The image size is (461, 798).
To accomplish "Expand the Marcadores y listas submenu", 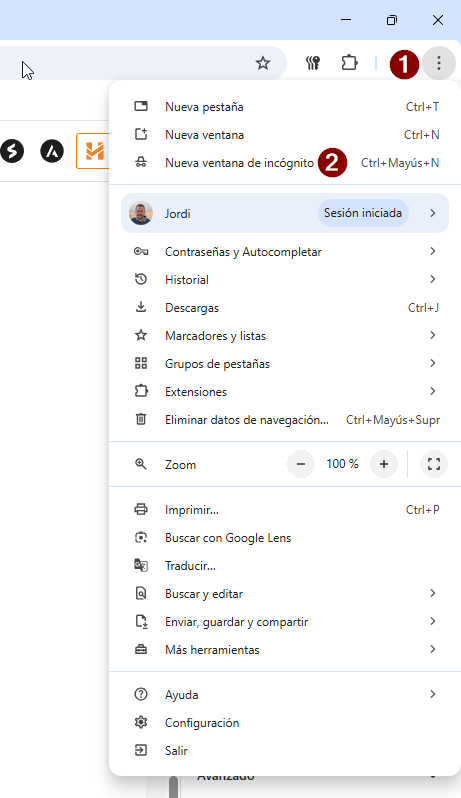I will click(285, 335).
